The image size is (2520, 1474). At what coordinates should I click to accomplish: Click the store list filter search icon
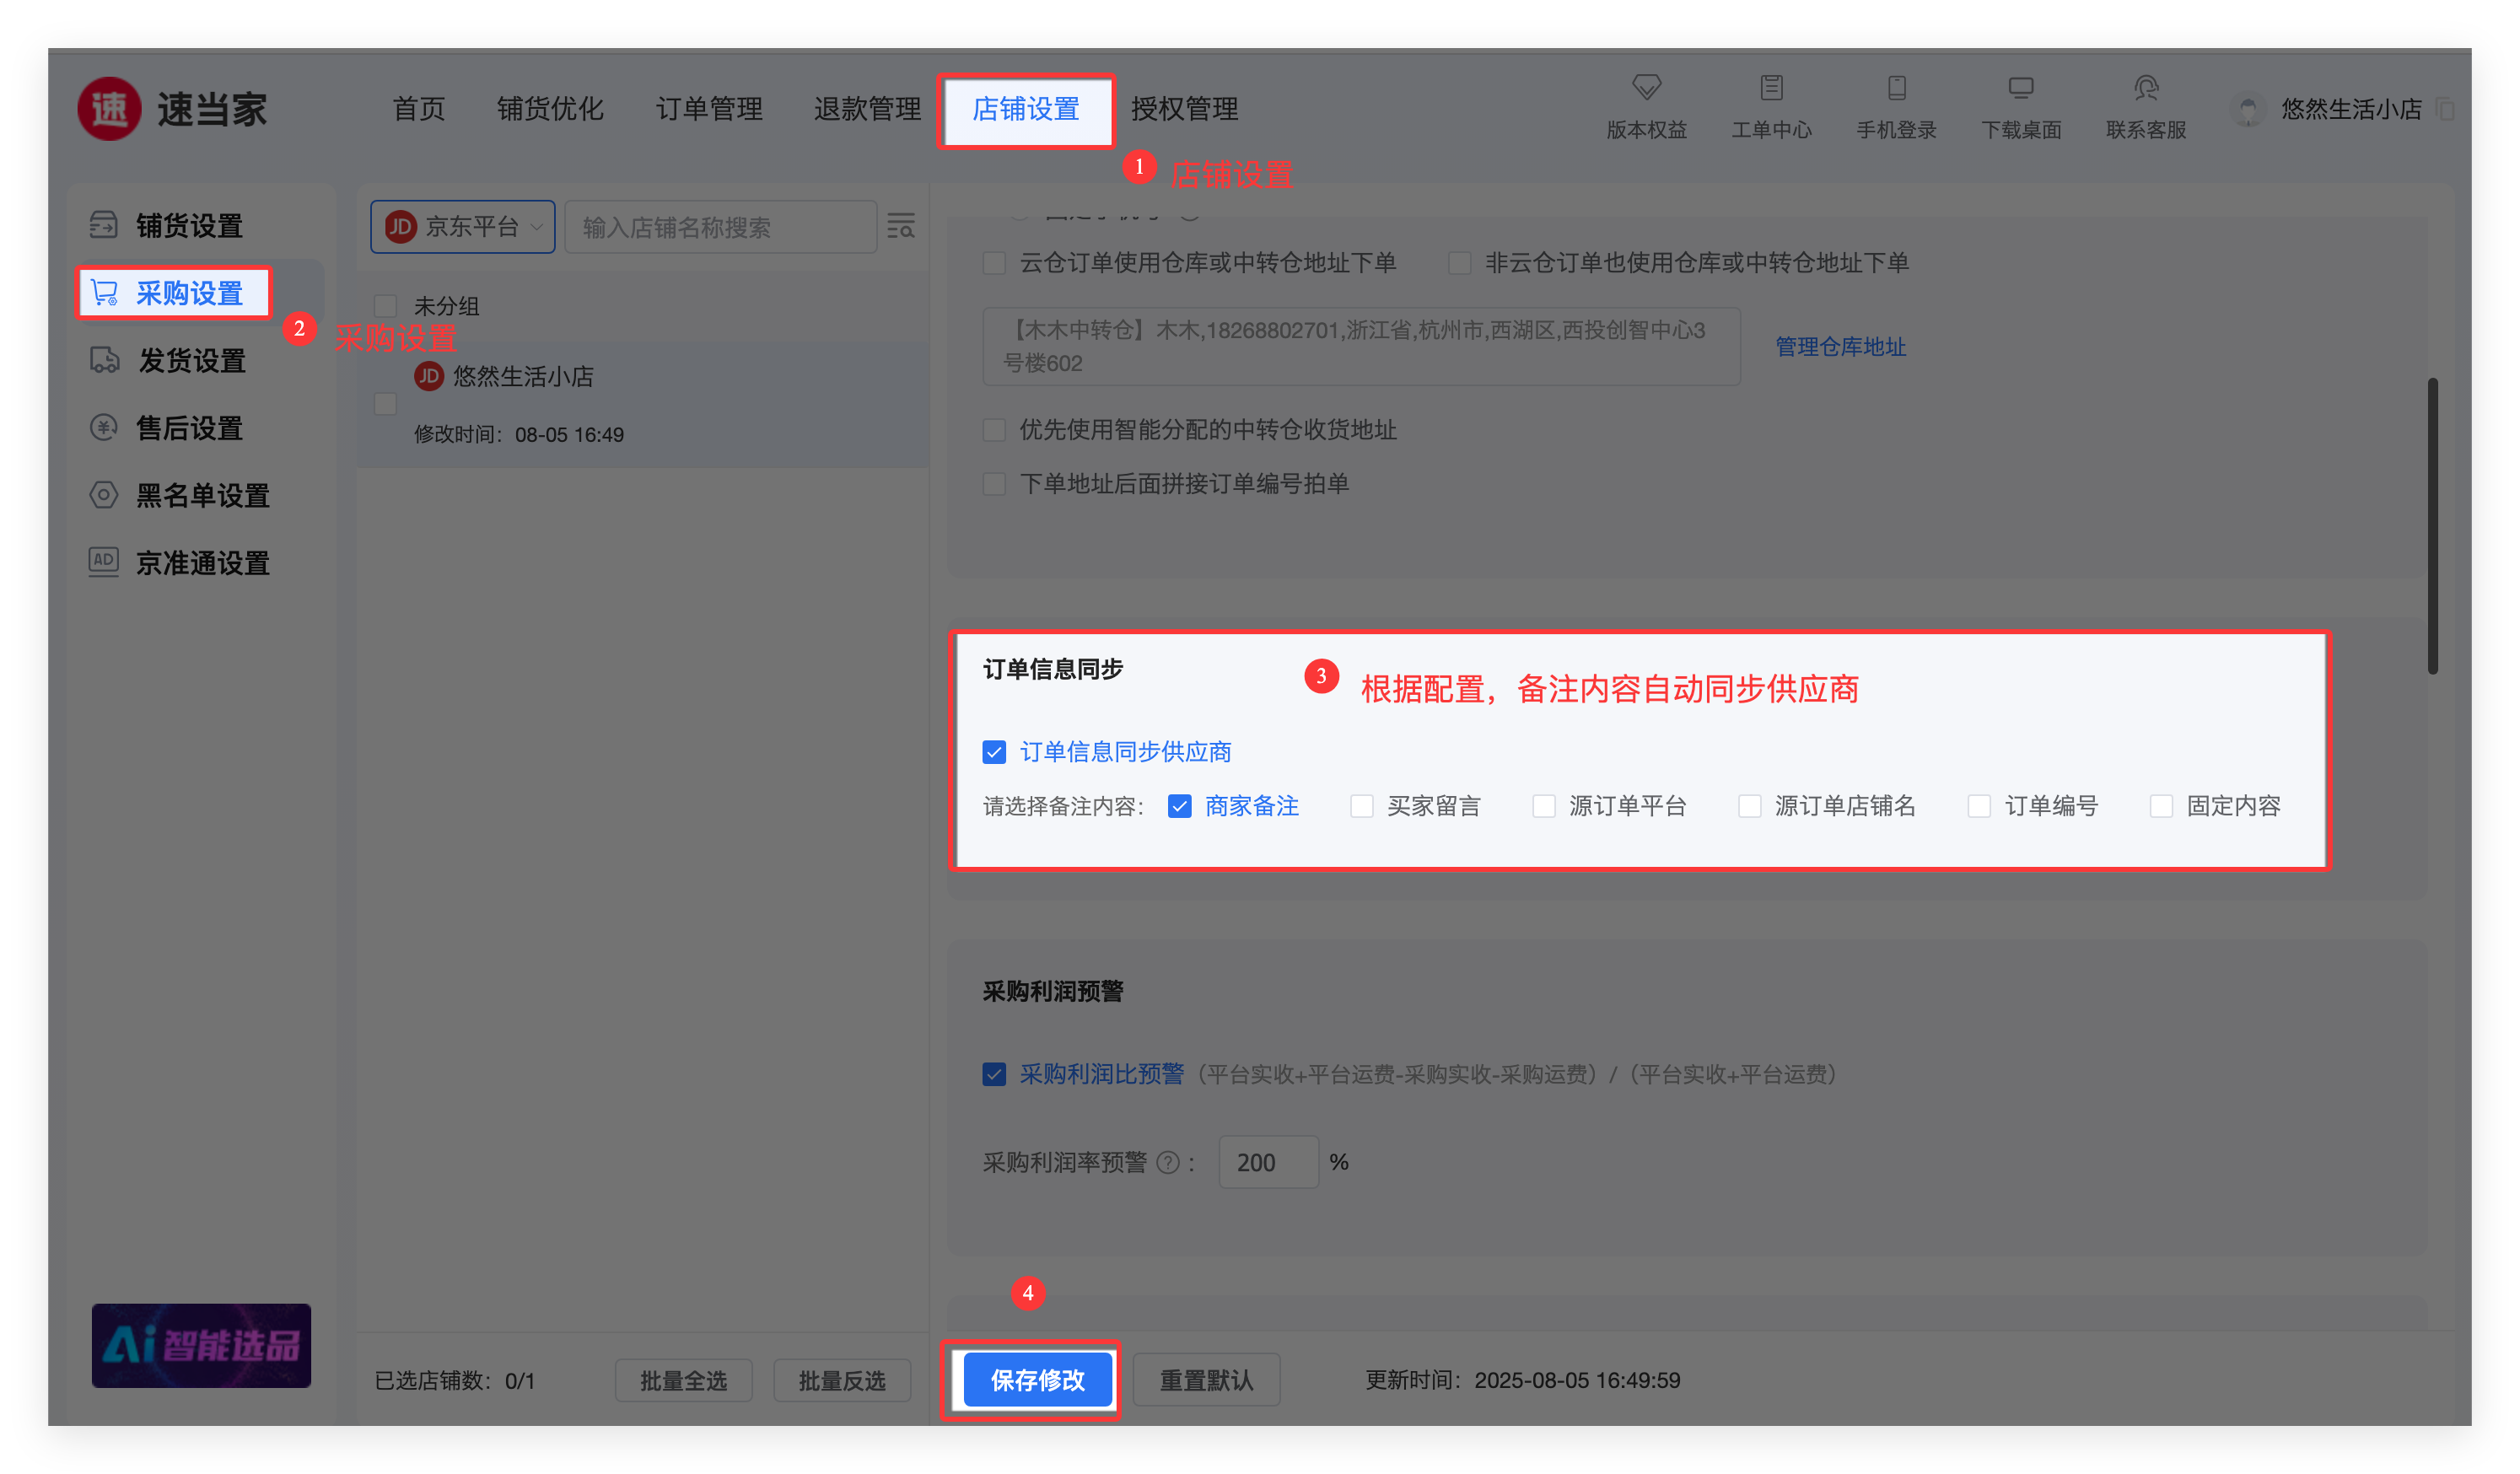pos(901,226)
